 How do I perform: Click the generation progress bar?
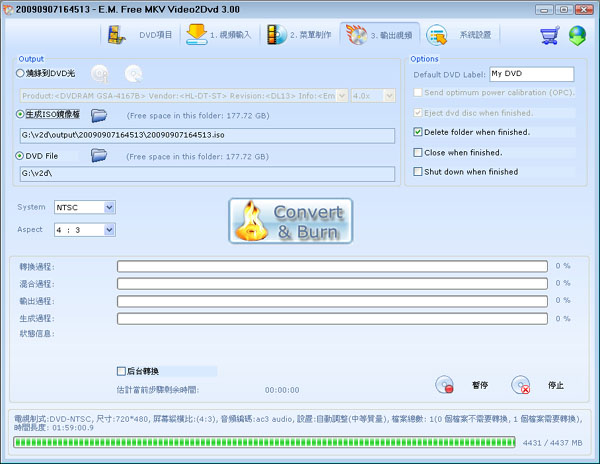(x=332, y=319)
